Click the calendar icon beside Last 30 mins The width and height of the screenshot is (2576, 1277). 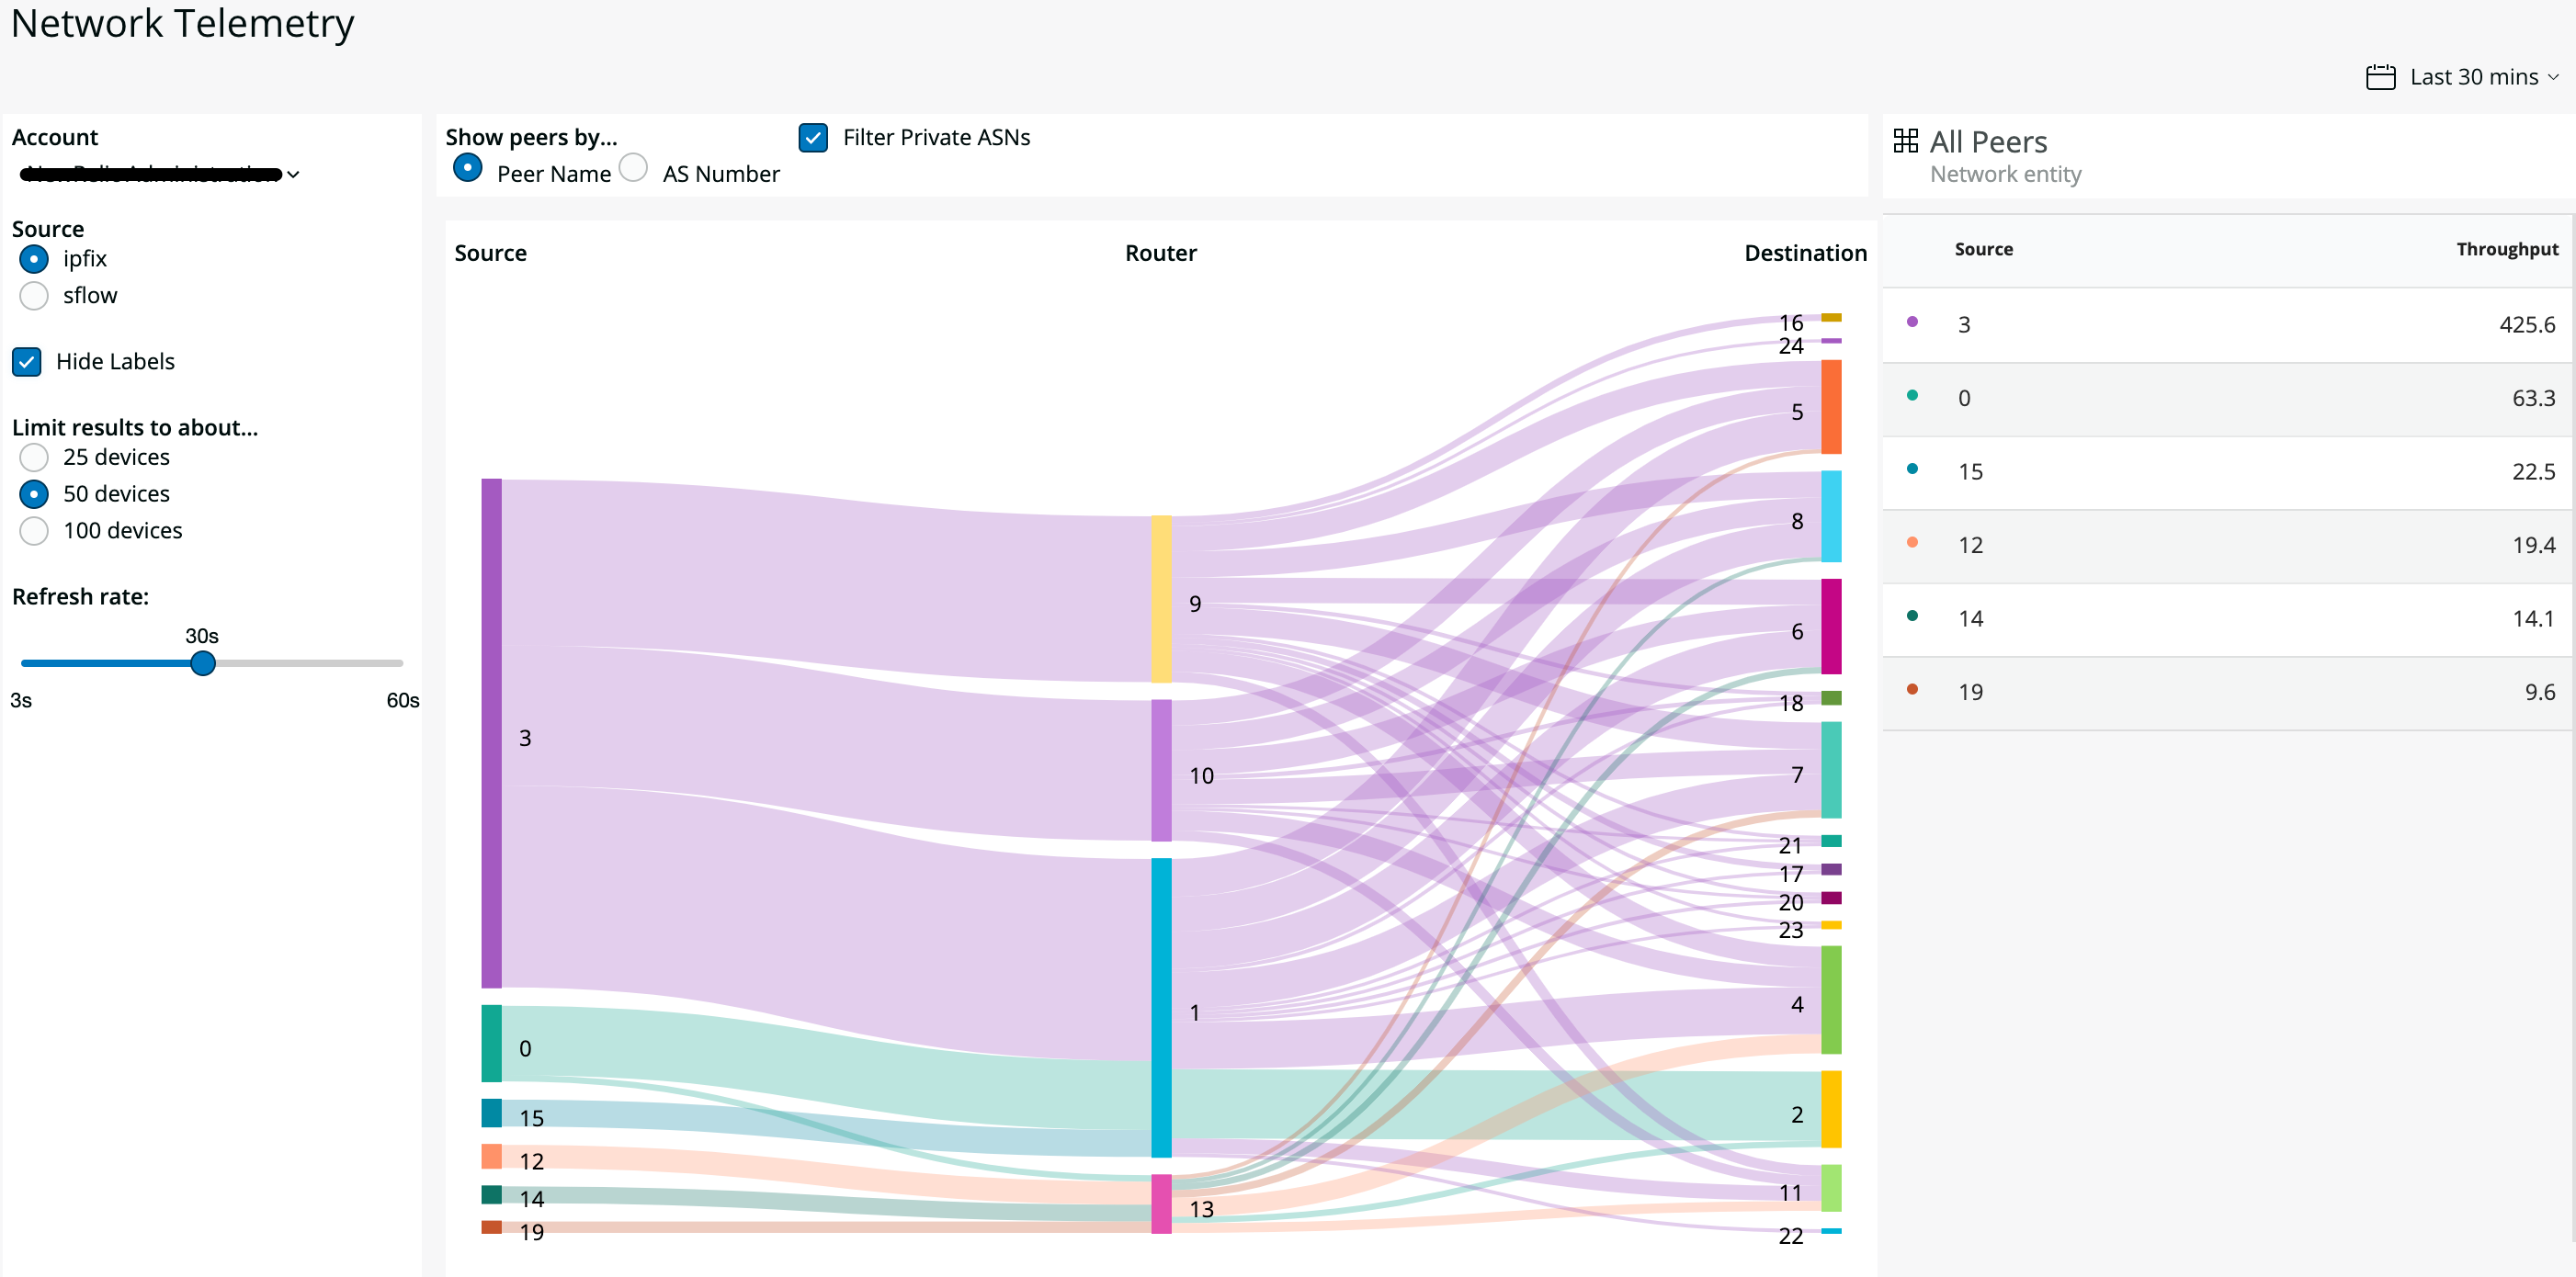2380,77
